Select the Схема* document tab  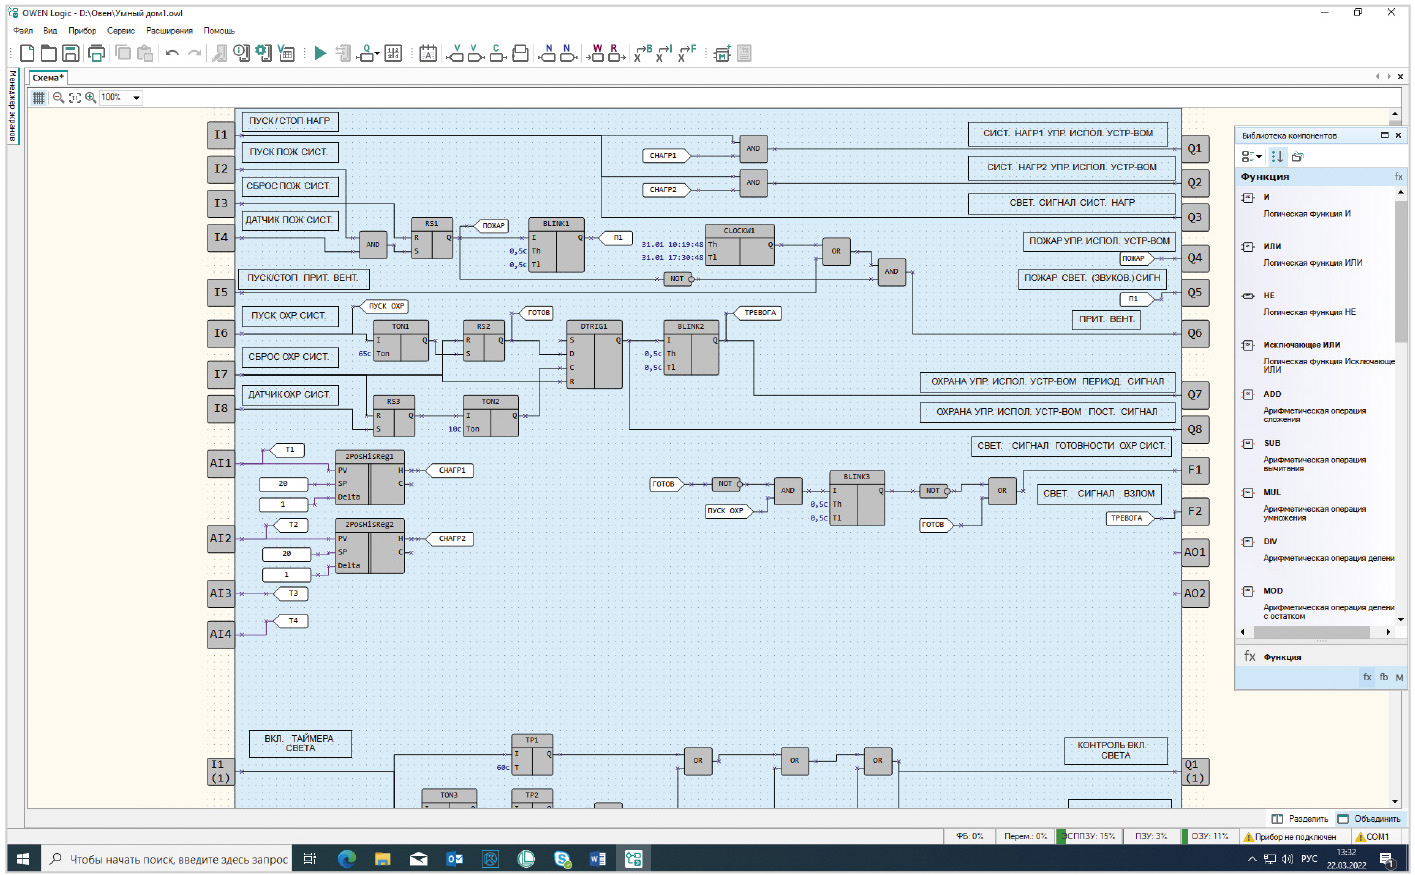click(47, 77)
